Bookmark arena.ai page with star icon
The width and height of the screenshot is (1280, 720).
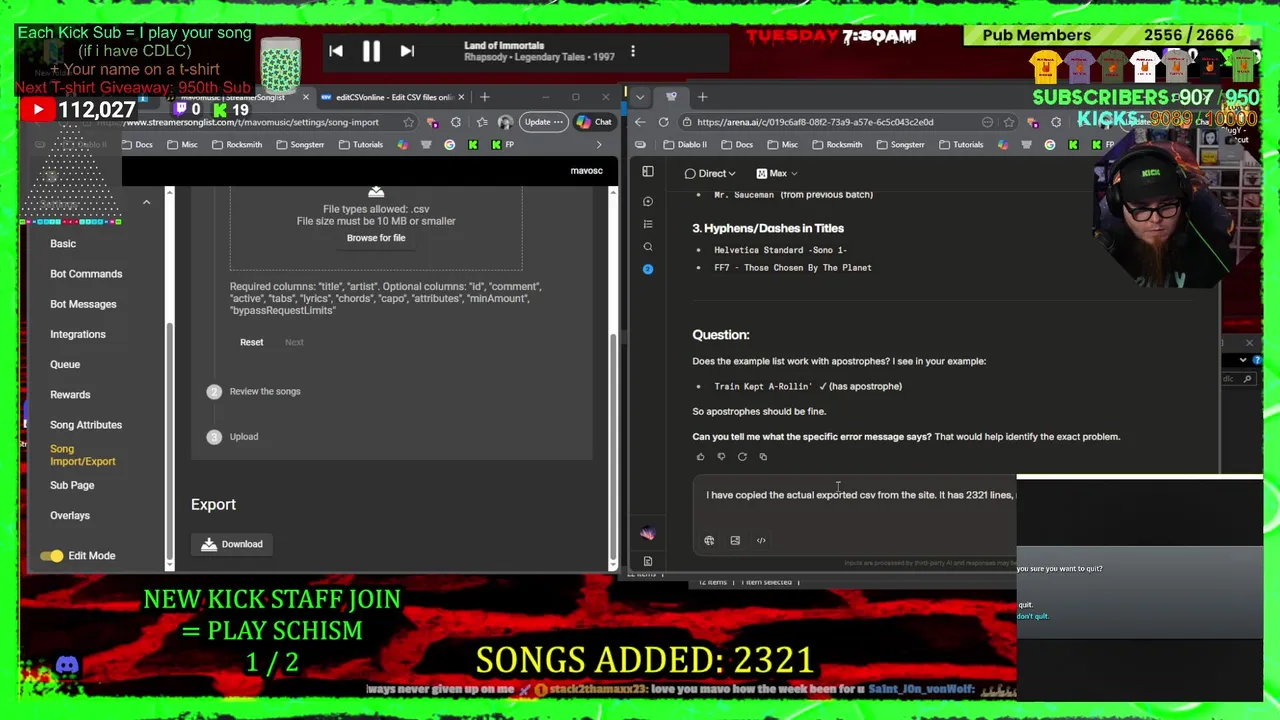tap(1009, 122)
